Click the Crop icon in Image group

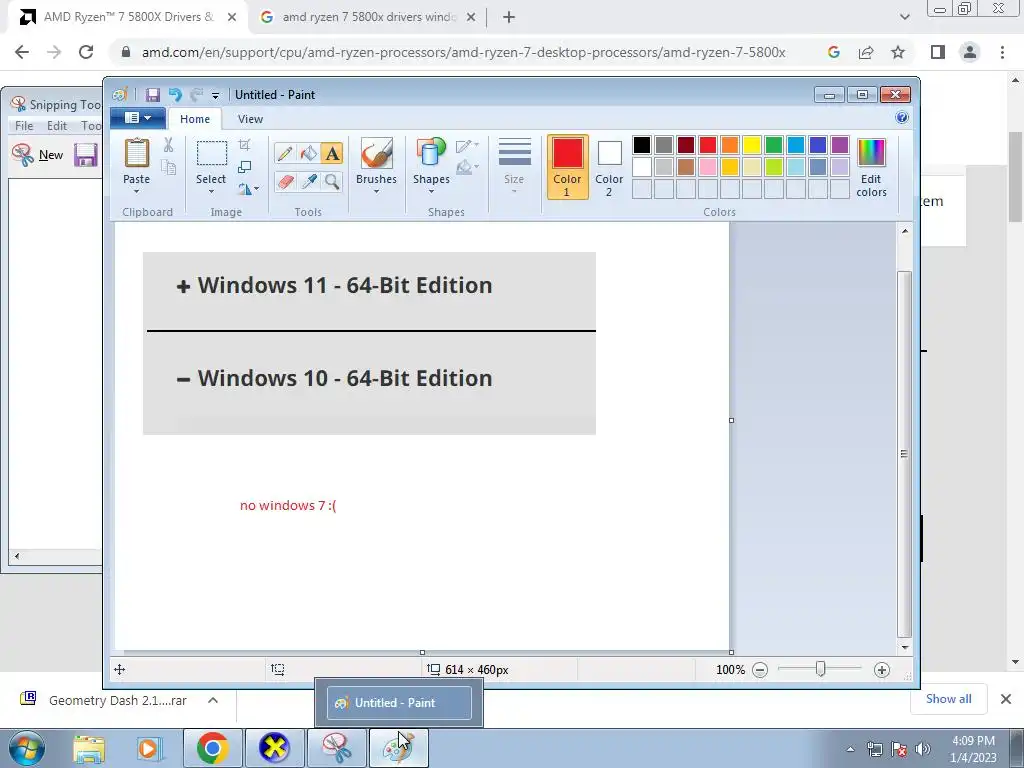click(x=245, y=145)
